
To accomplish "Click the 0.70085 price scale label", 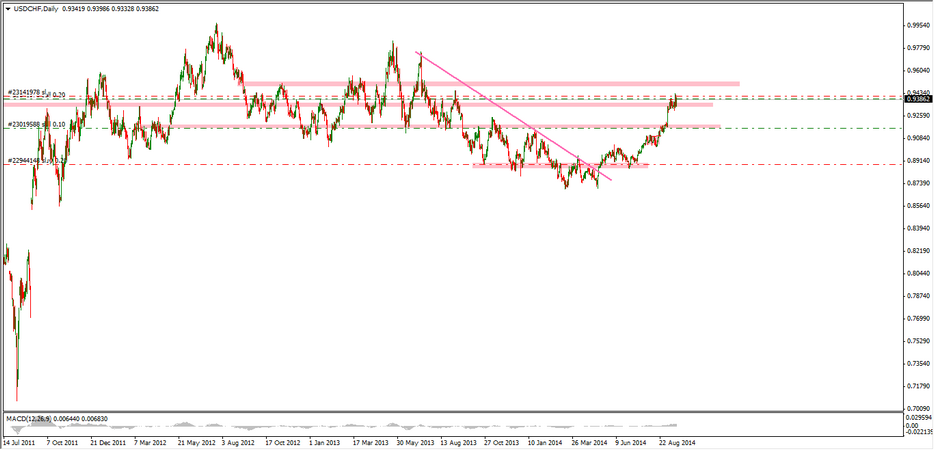I will (917, 408).
